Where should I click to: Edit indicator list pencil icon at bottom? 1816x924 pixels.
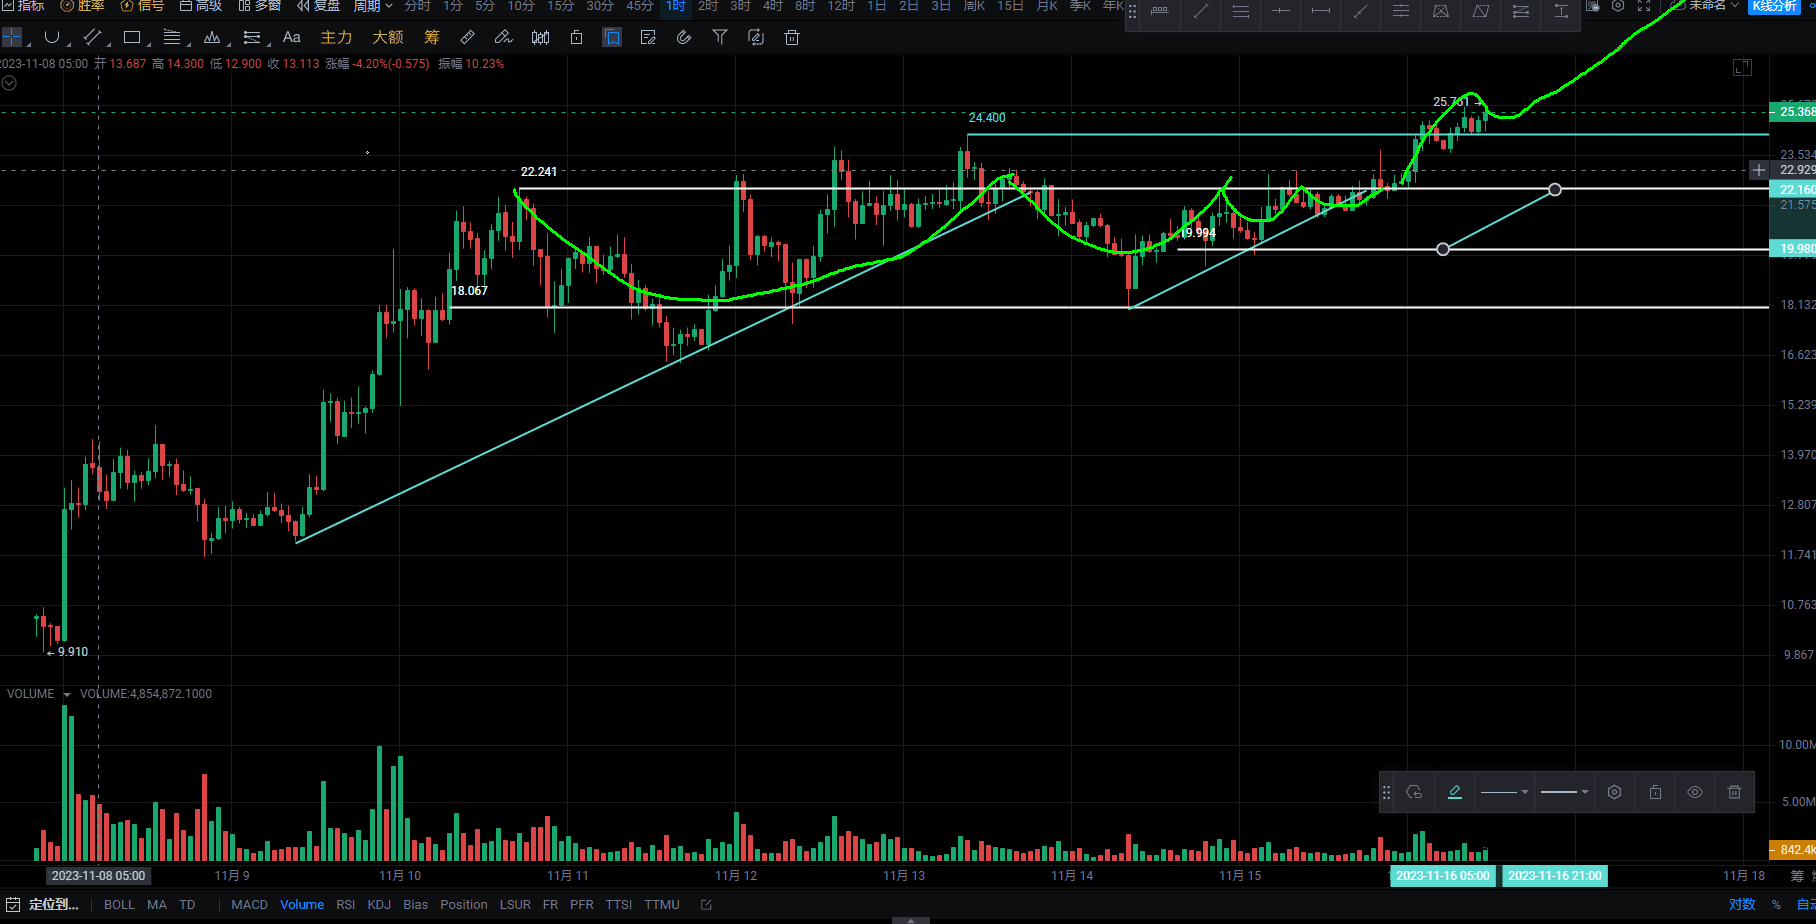coord(706,904)
